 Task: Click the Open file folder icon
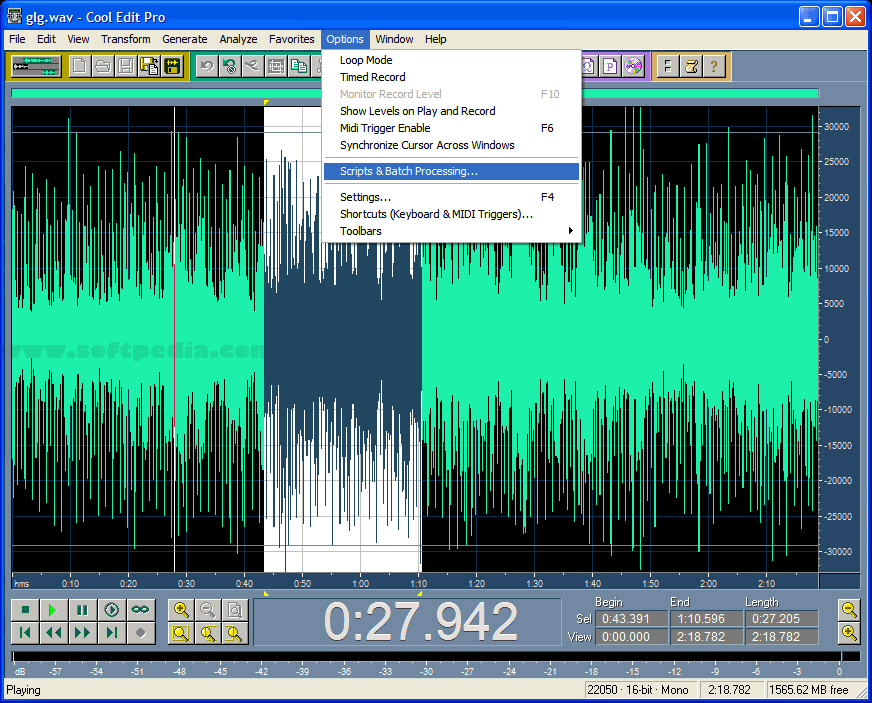click(102, 66)
